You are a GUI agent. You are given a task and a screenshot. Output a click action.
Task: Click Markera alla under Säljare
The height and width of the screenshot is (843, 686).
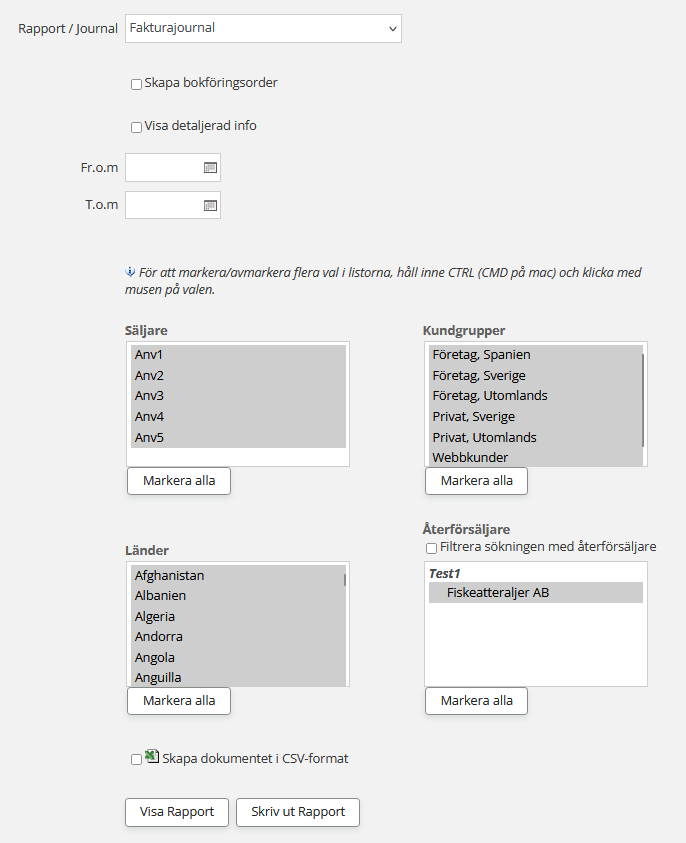[x=179, y=481]
